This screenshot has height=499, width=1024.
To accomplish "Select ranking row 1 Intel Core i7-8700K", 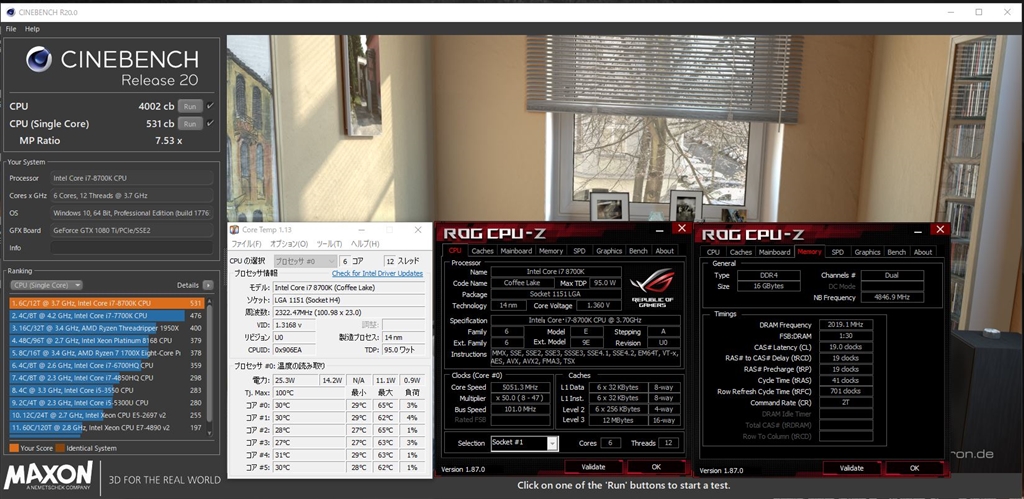I will 107,303.
